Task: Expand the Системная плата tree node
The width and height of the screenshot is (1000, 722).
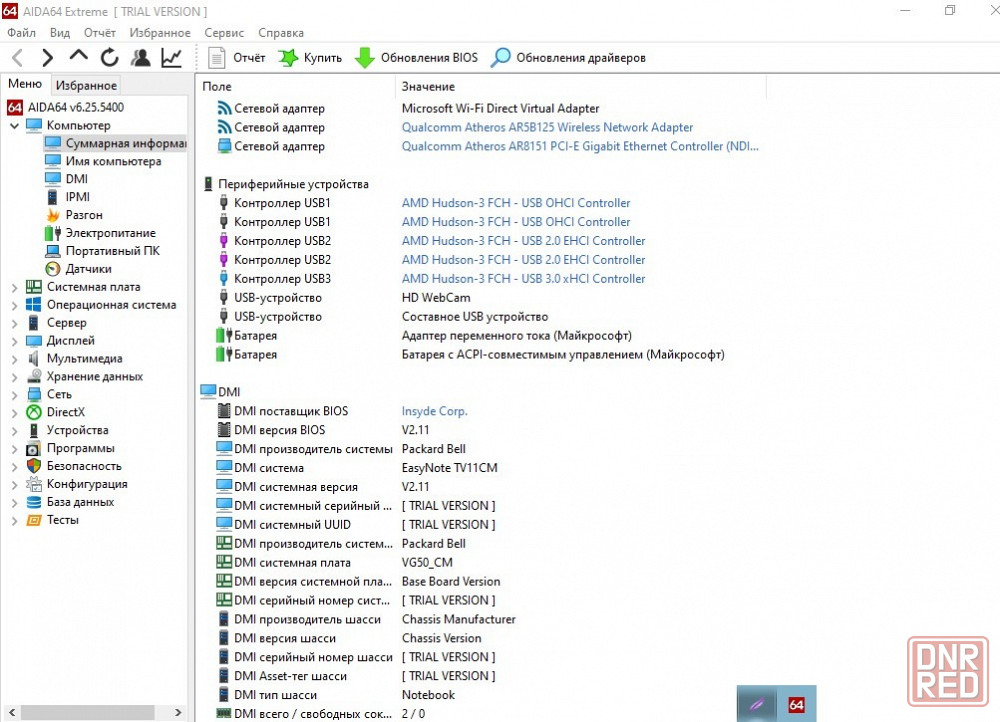Action: 14,287
